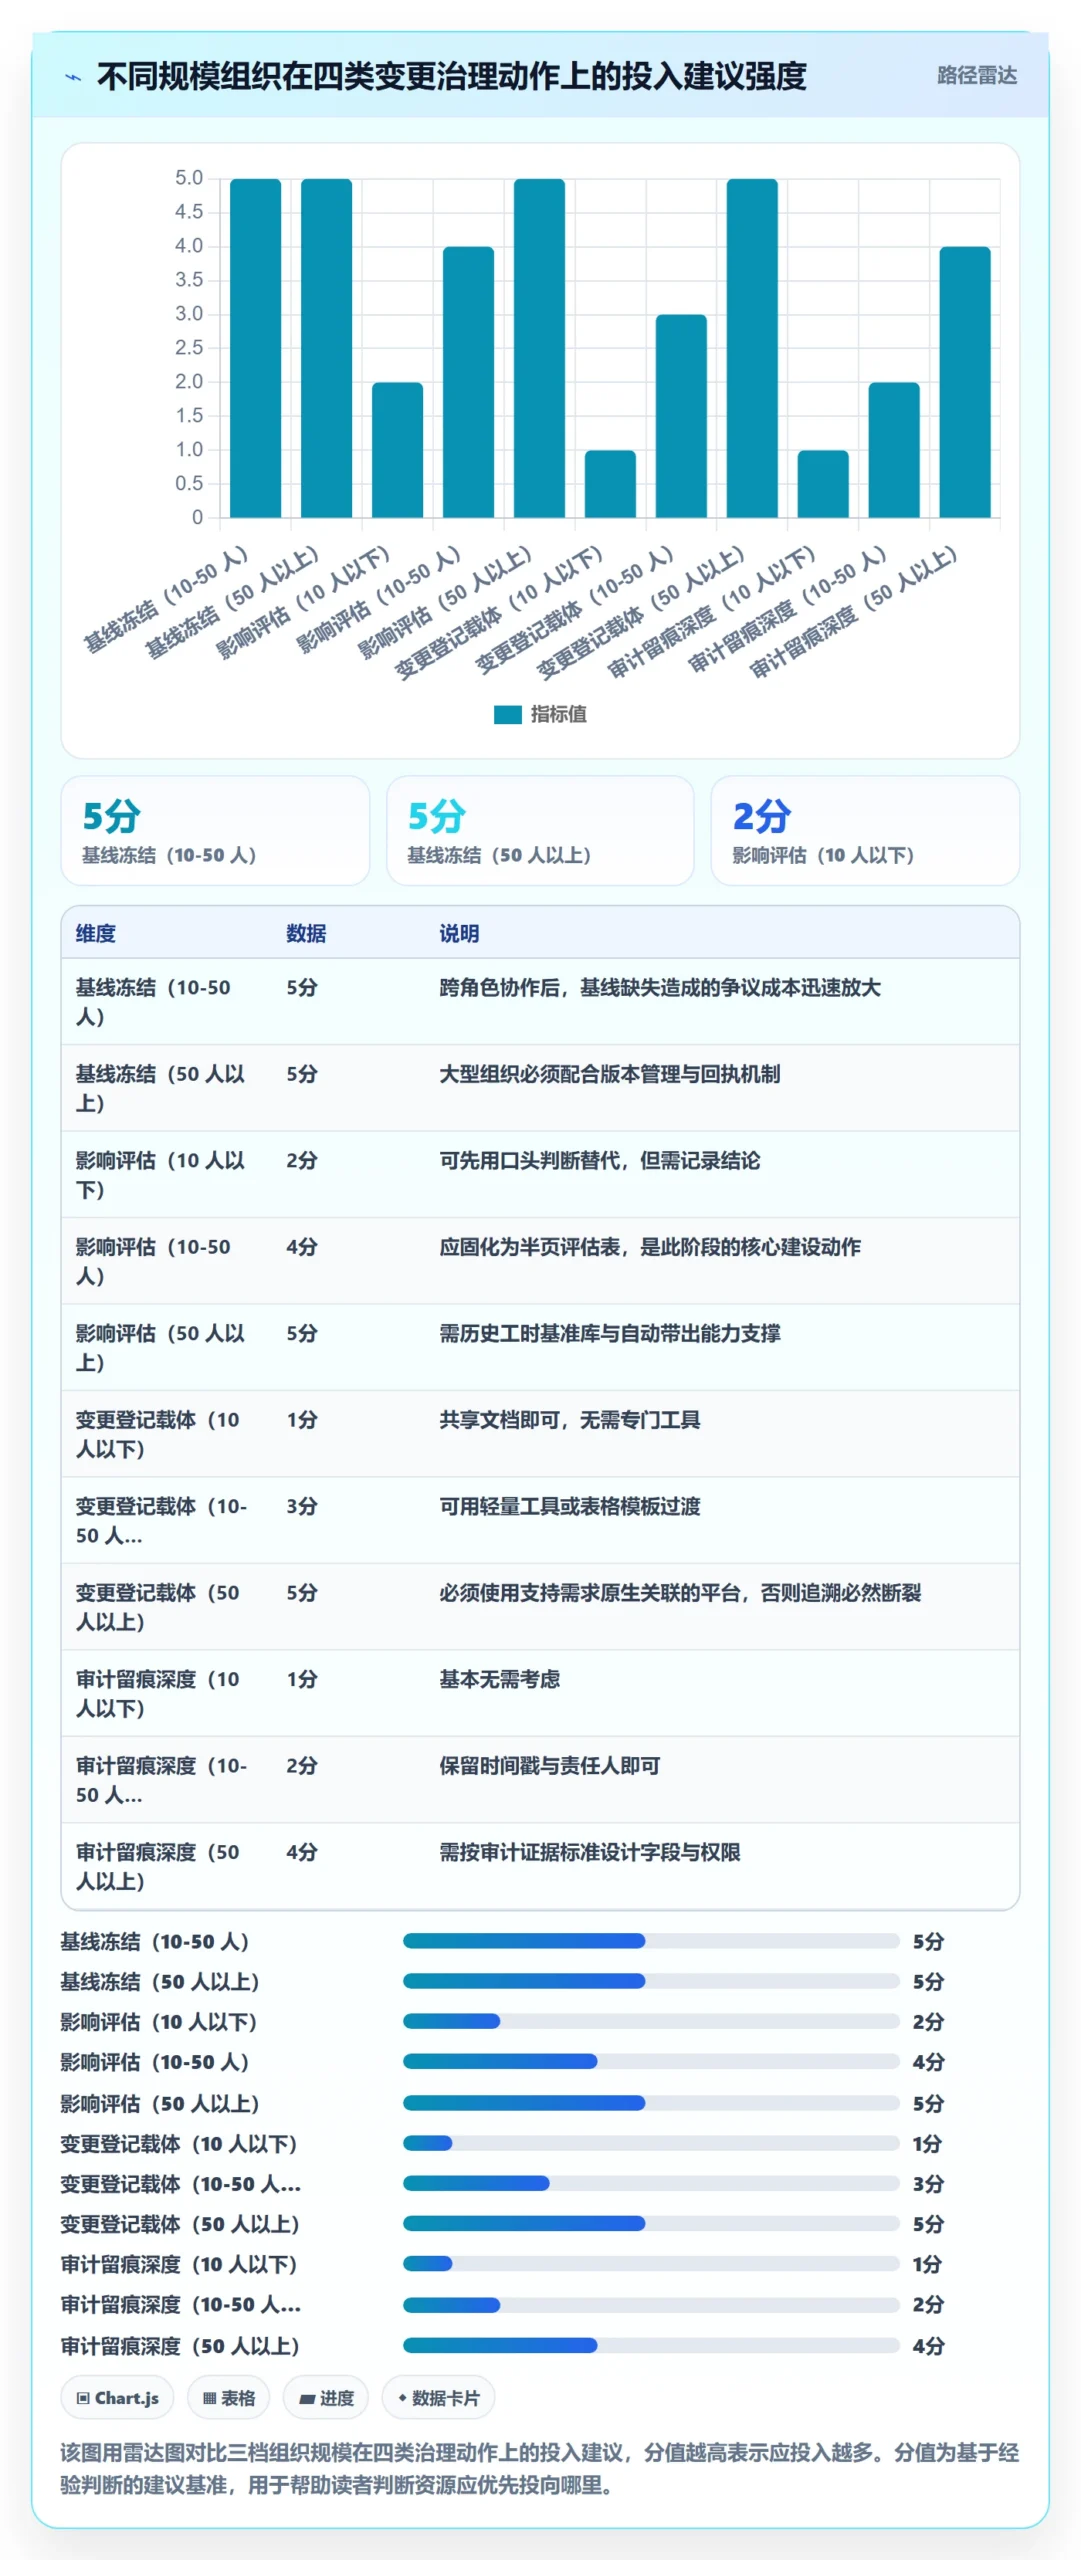This screenshot has width=1081, height=2560.
Task: Click the progress bar for 变更登记载体（10-50 人）
Action: coord(651,2183)
